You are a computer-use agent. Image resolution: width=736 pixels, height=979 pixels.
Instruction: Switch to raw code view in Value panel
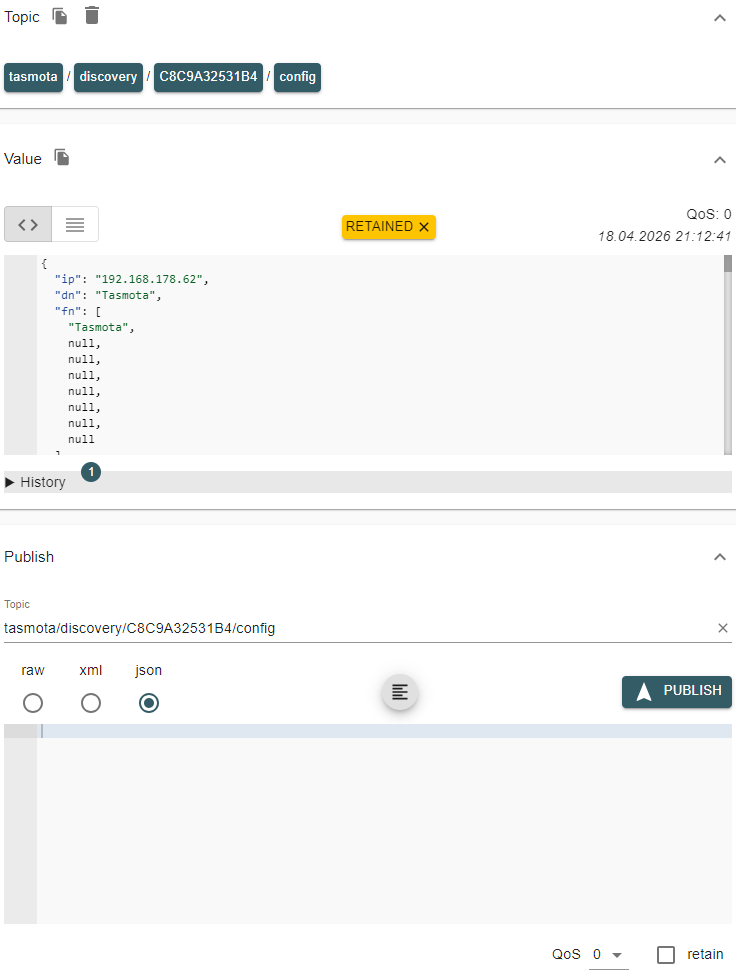(x=27, y=223)
